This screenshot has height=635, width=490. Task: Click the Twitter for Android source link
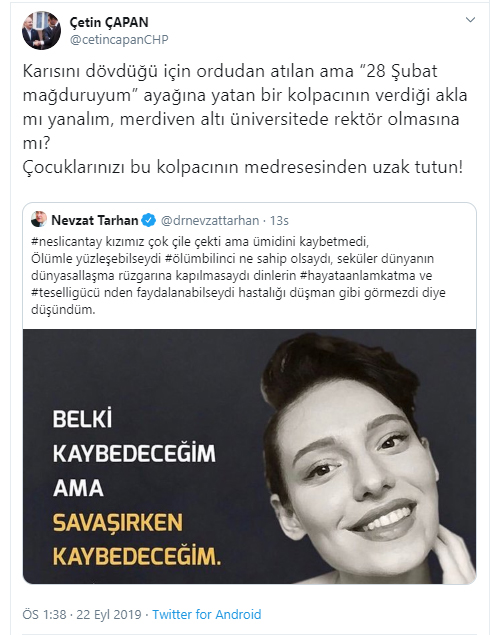207,614
